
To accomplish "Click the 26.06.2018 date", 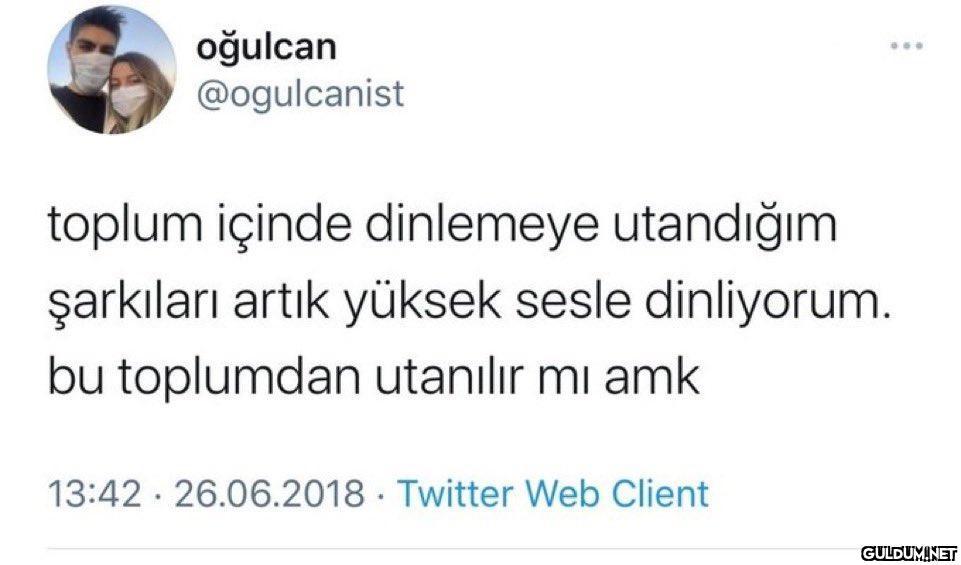I will (x=270, y=494).
